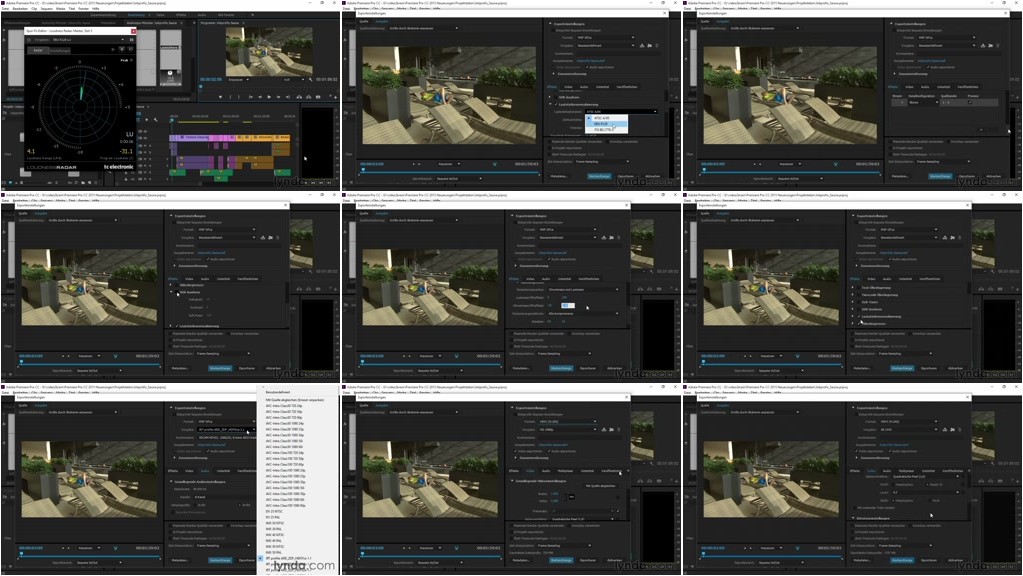Click Metadaten button in top-middle frame
Screen dimensions: 1023x576
[x=559, y=176]
